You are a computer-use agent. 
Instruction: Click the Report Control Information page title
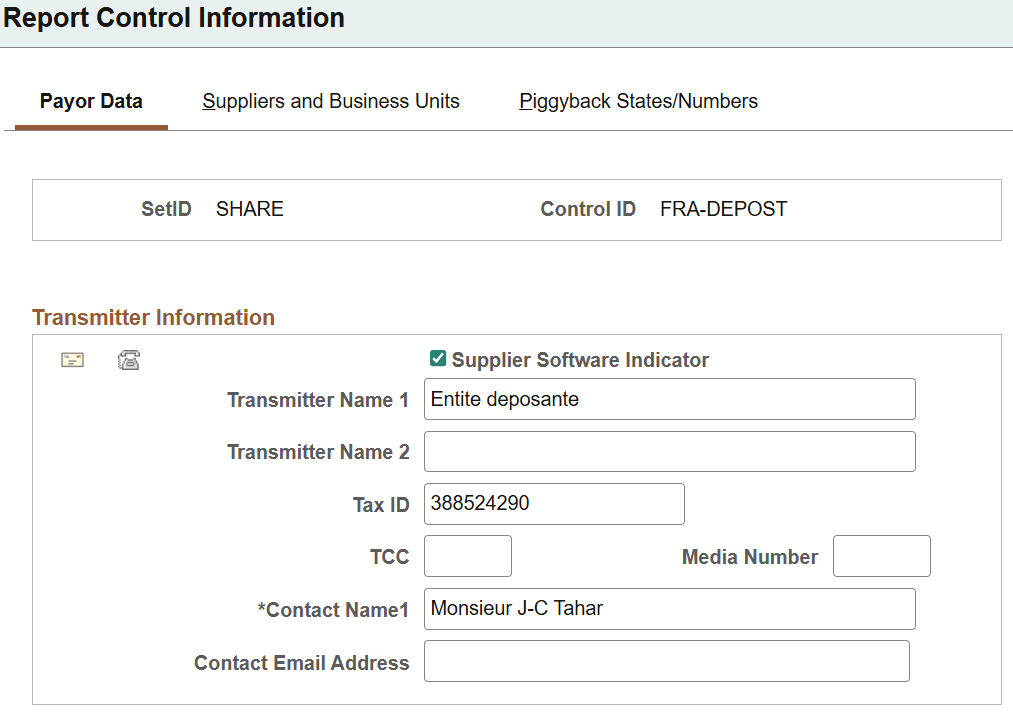tap(174, 18)
